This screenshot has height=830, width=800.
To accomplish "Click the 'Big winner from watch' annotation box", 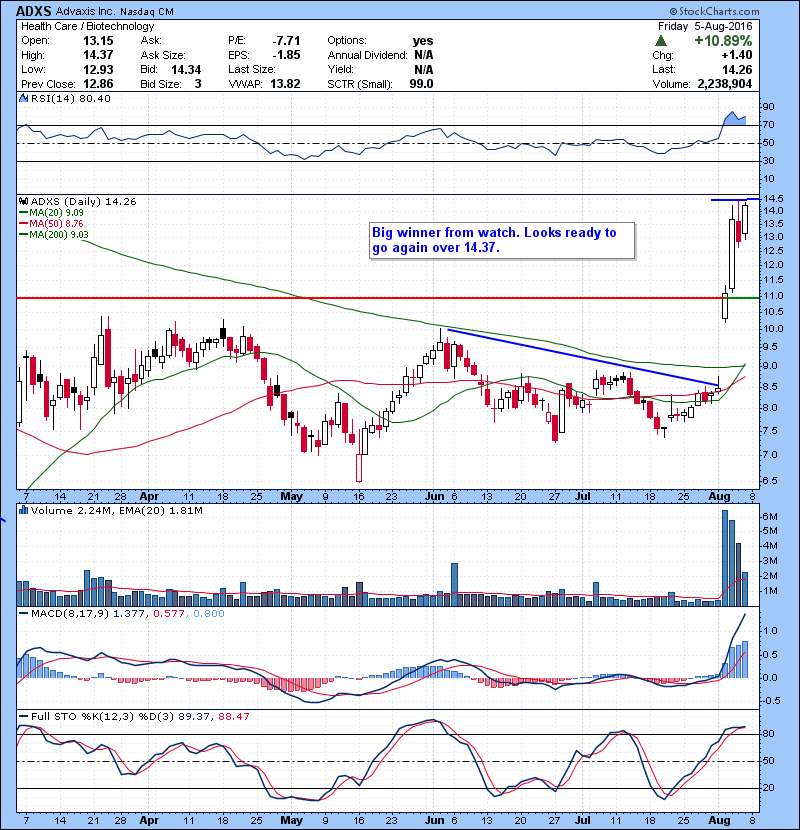I will (x=502, y=240).
